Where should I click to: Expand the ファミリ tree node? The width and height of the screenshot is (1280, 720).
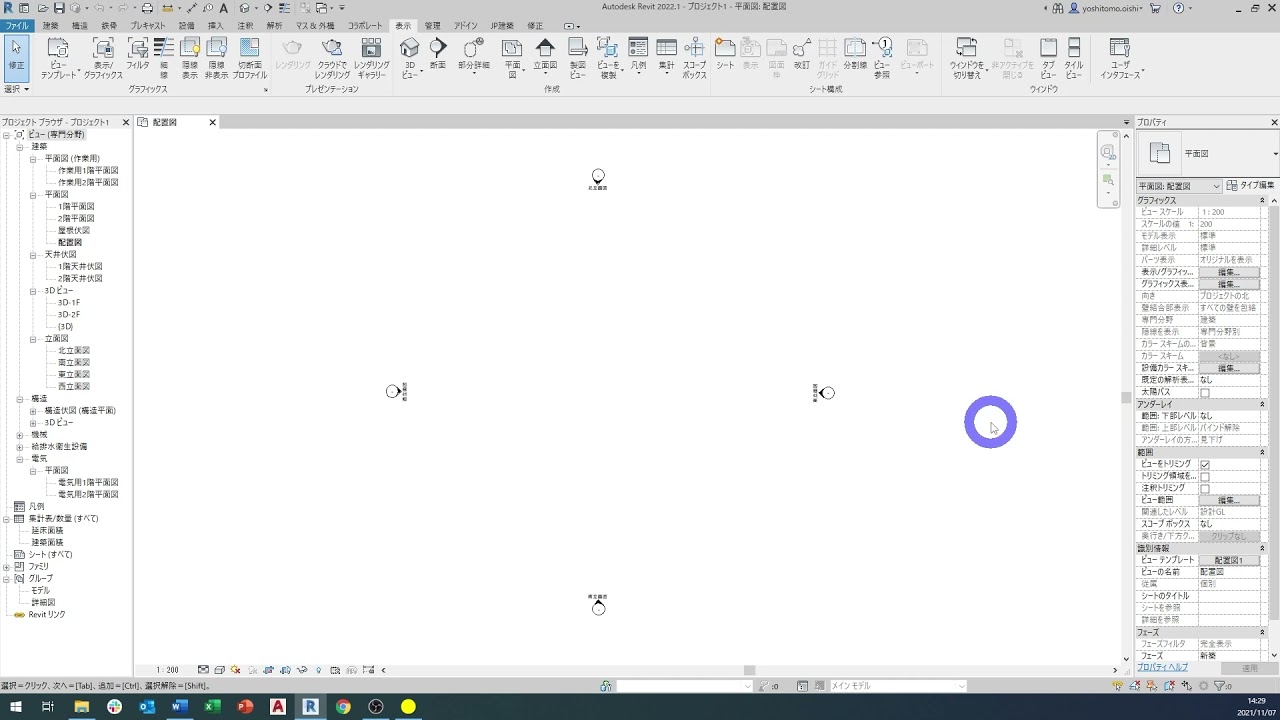tap(6, 567)
